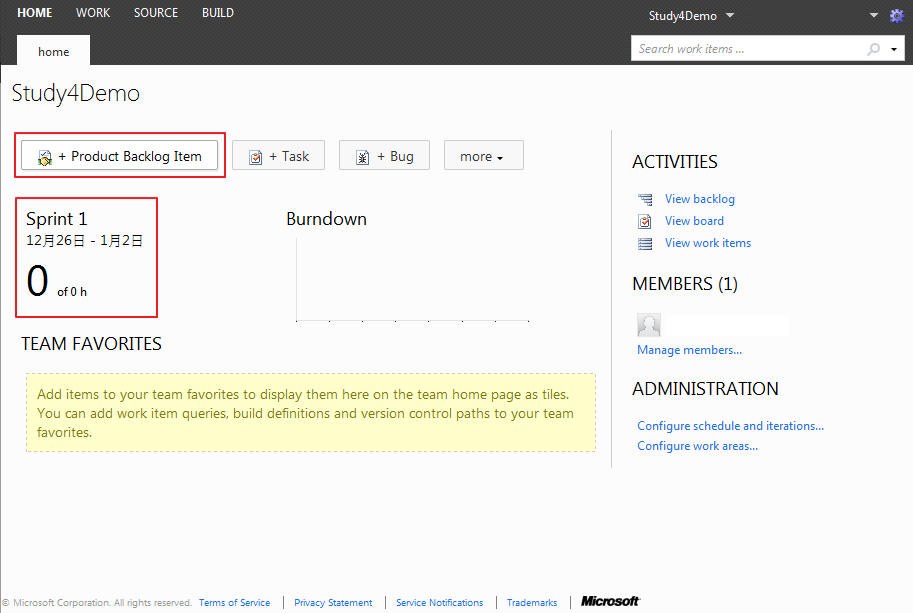
Task: Expand the more work item types dropdown
Action: click(x=483, y=155)
